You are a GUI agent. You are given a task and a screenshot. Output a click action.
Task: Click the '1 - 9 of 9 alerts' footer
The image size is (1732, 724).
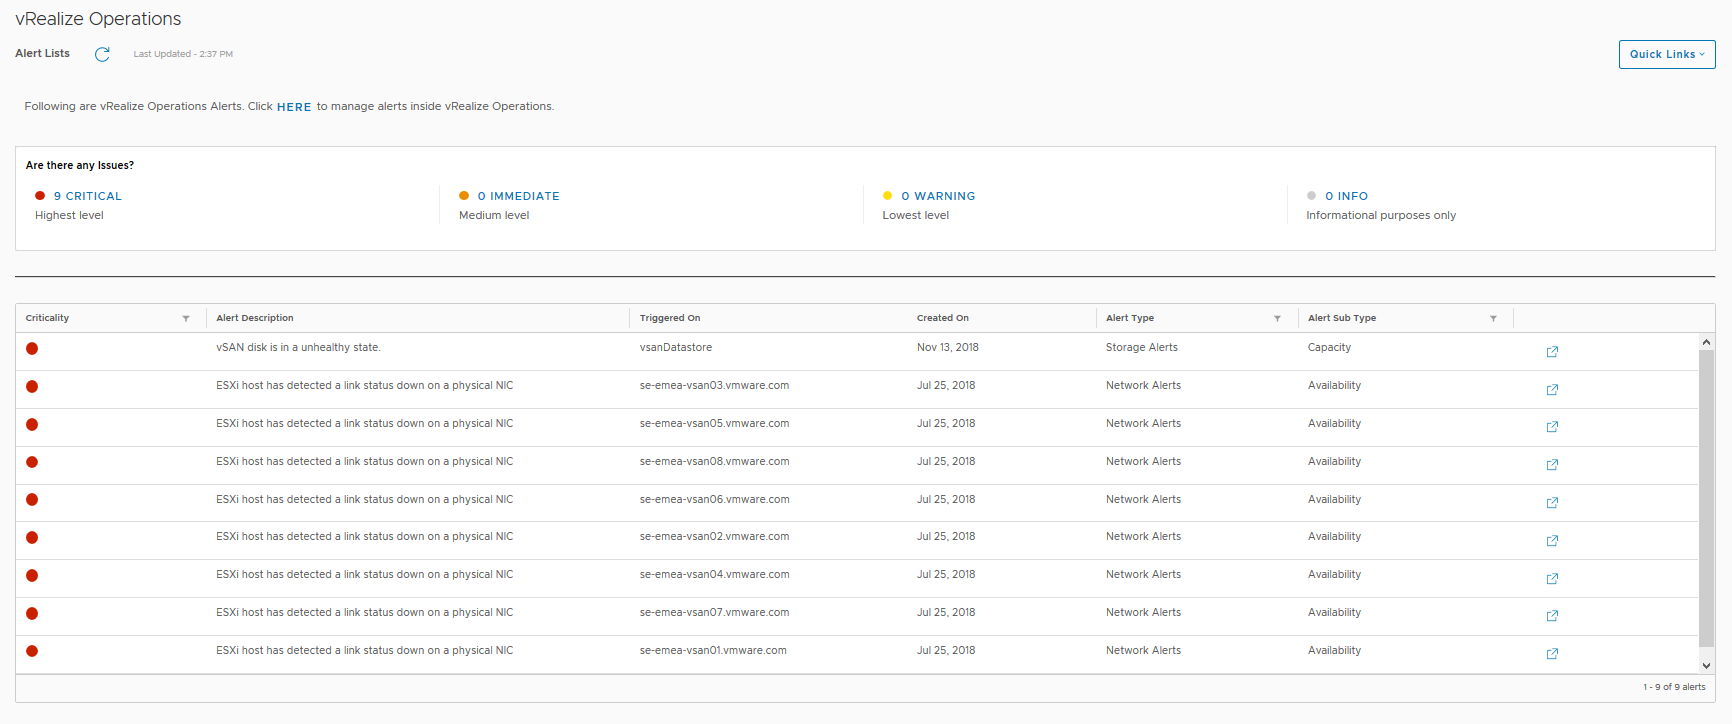[x=1674, y=687]
